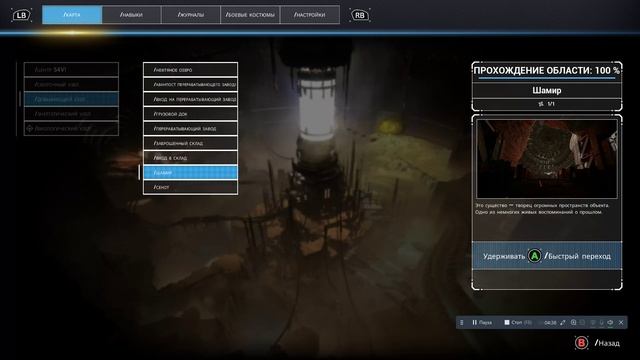
Task: Click the pen draw icon in recorder bar
Action: point(563,322)
